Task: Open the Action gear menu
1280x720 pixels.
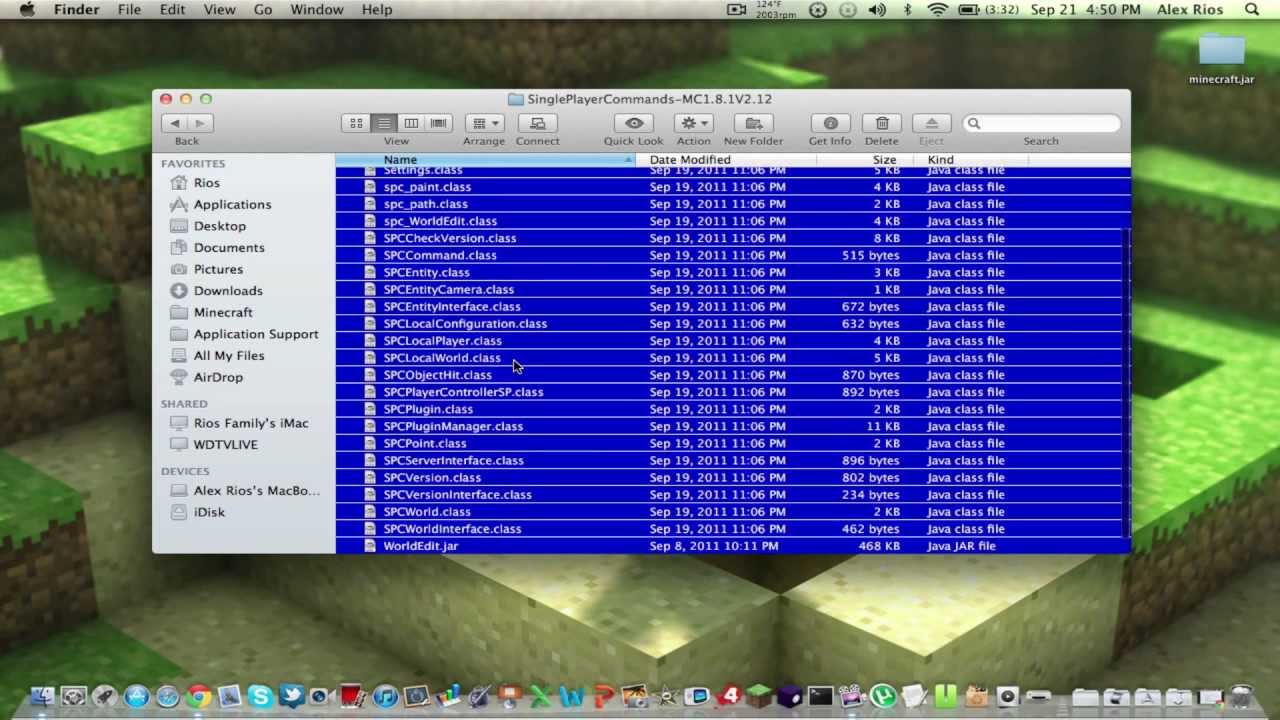Action: click(x=693, y=123)
